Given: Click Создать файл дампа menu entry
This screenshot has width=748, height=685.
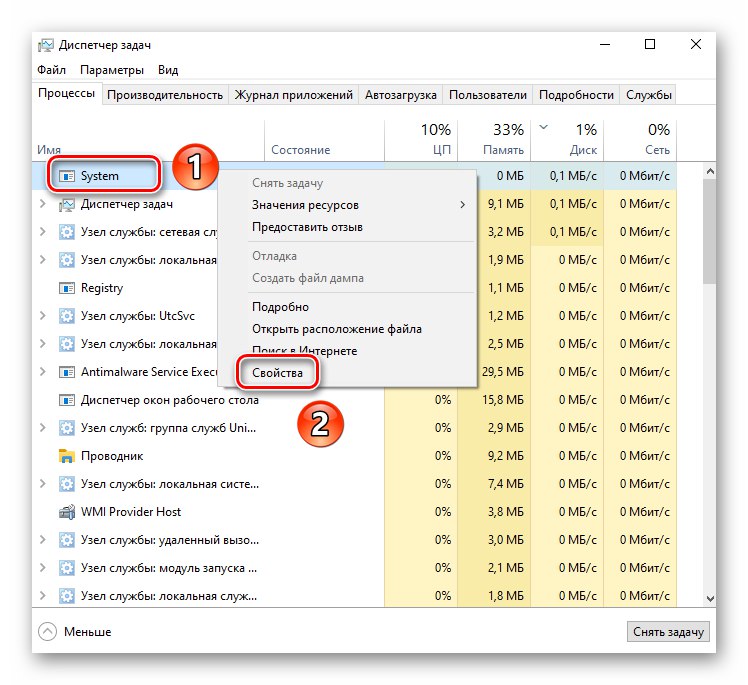Looking at the screenshot, I should click(347, 278).
